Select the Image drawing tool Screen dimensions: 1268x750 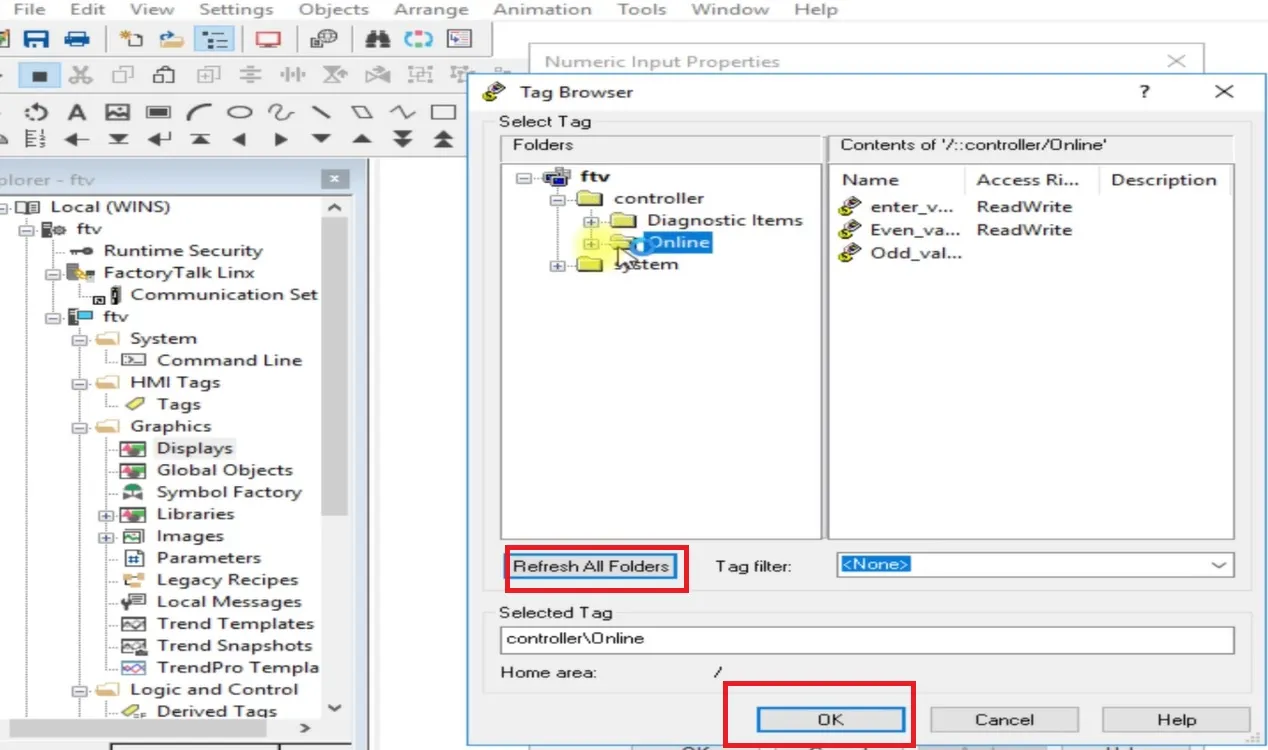[117, 112]
